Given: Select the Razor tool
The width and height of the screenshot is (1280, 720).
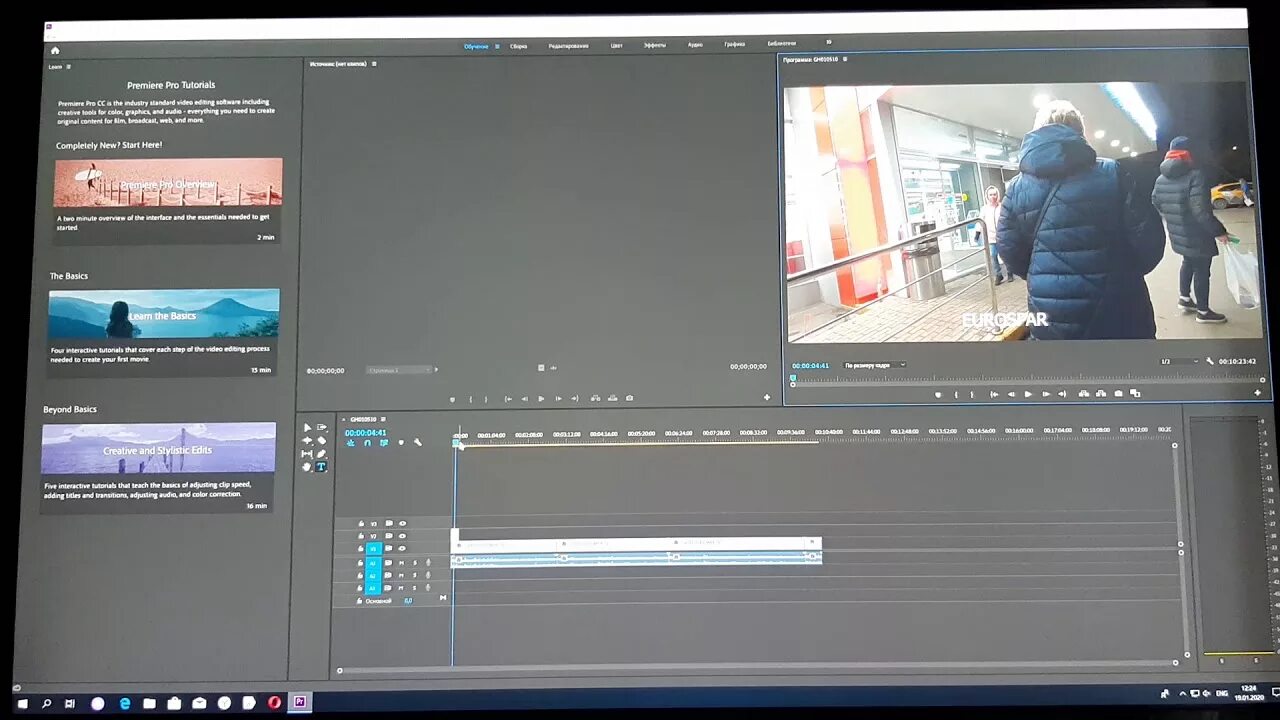Looking at the screenshot, I should click(322, 441).
